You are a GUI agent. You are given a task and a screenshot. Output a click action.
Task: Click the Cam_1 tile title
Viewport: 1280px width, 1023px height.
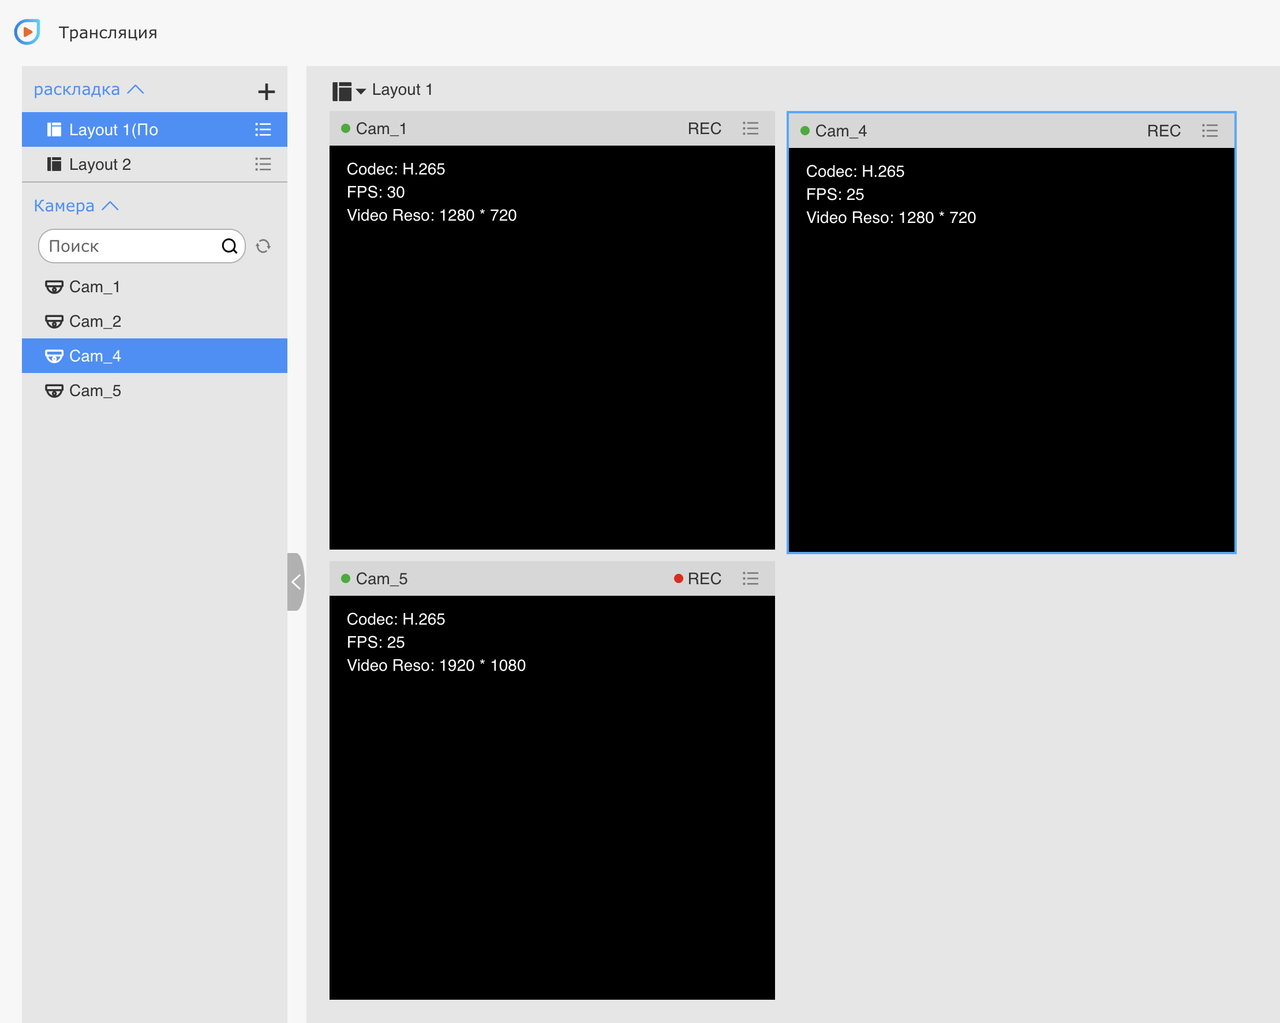tap(381, 129)
